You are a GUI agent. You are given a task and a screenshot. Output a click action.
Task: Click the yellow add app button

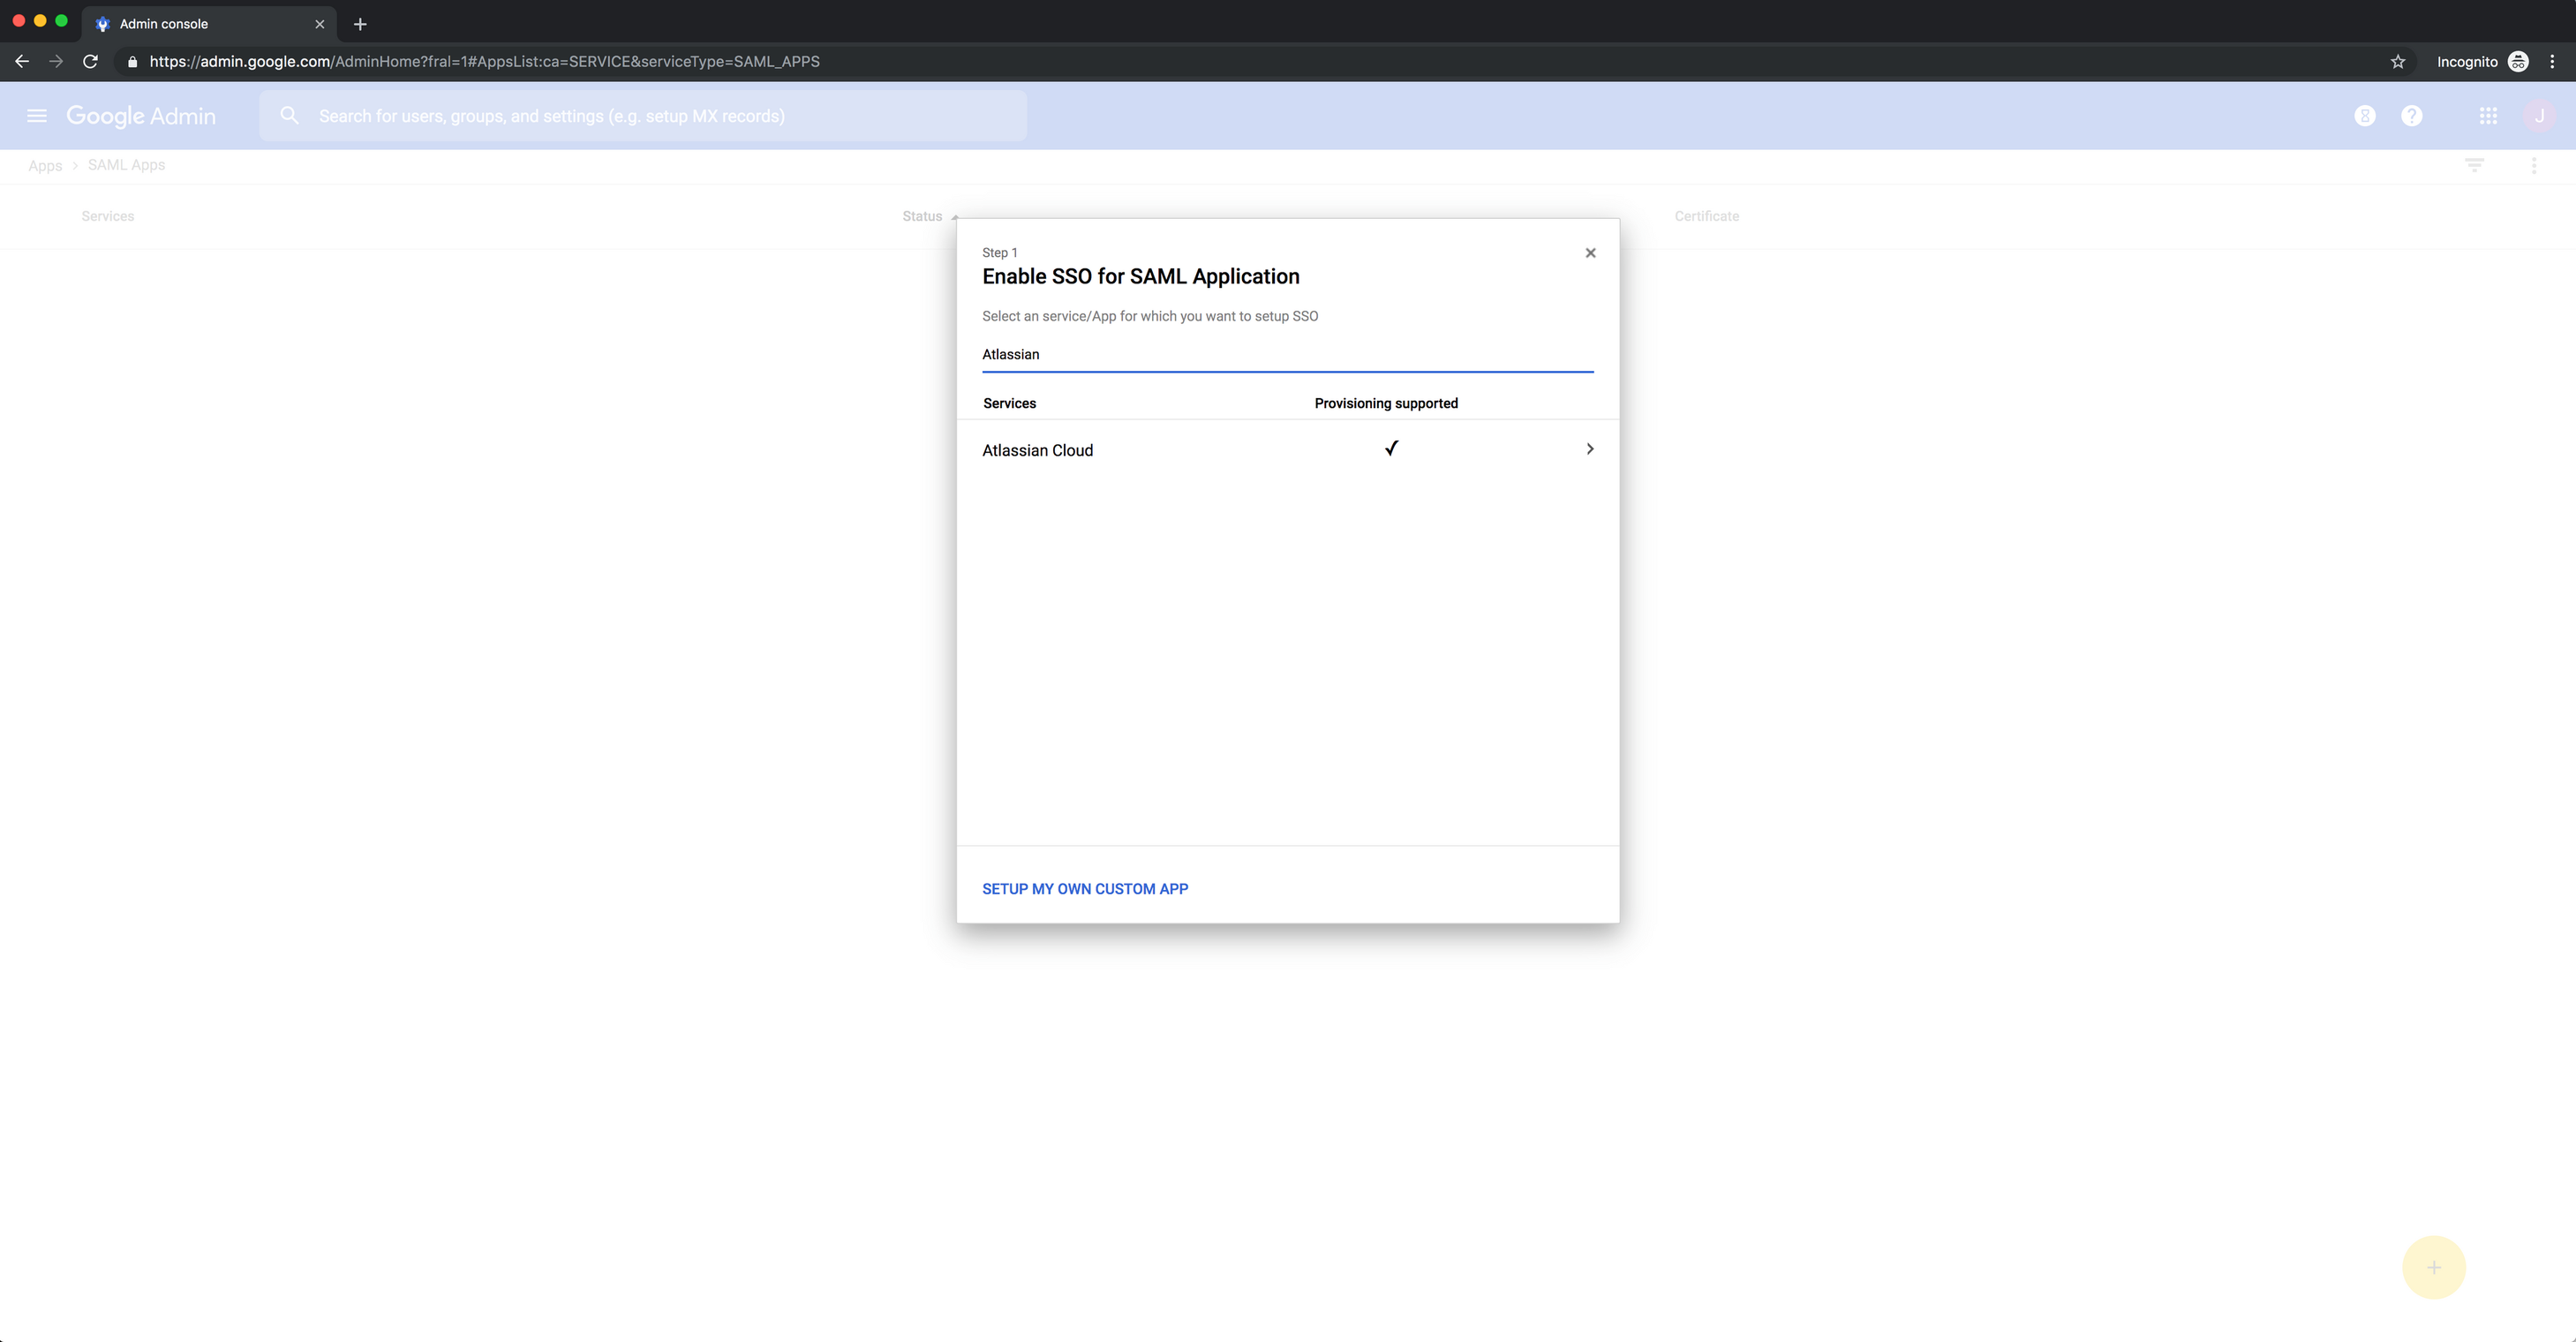[2433, 1267]
